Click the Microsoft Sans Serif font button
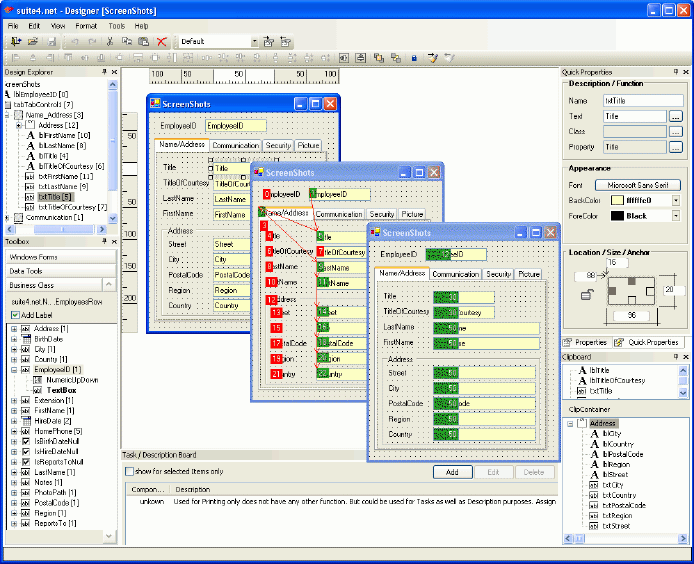 pyautogui.click(x=638, y=185)
